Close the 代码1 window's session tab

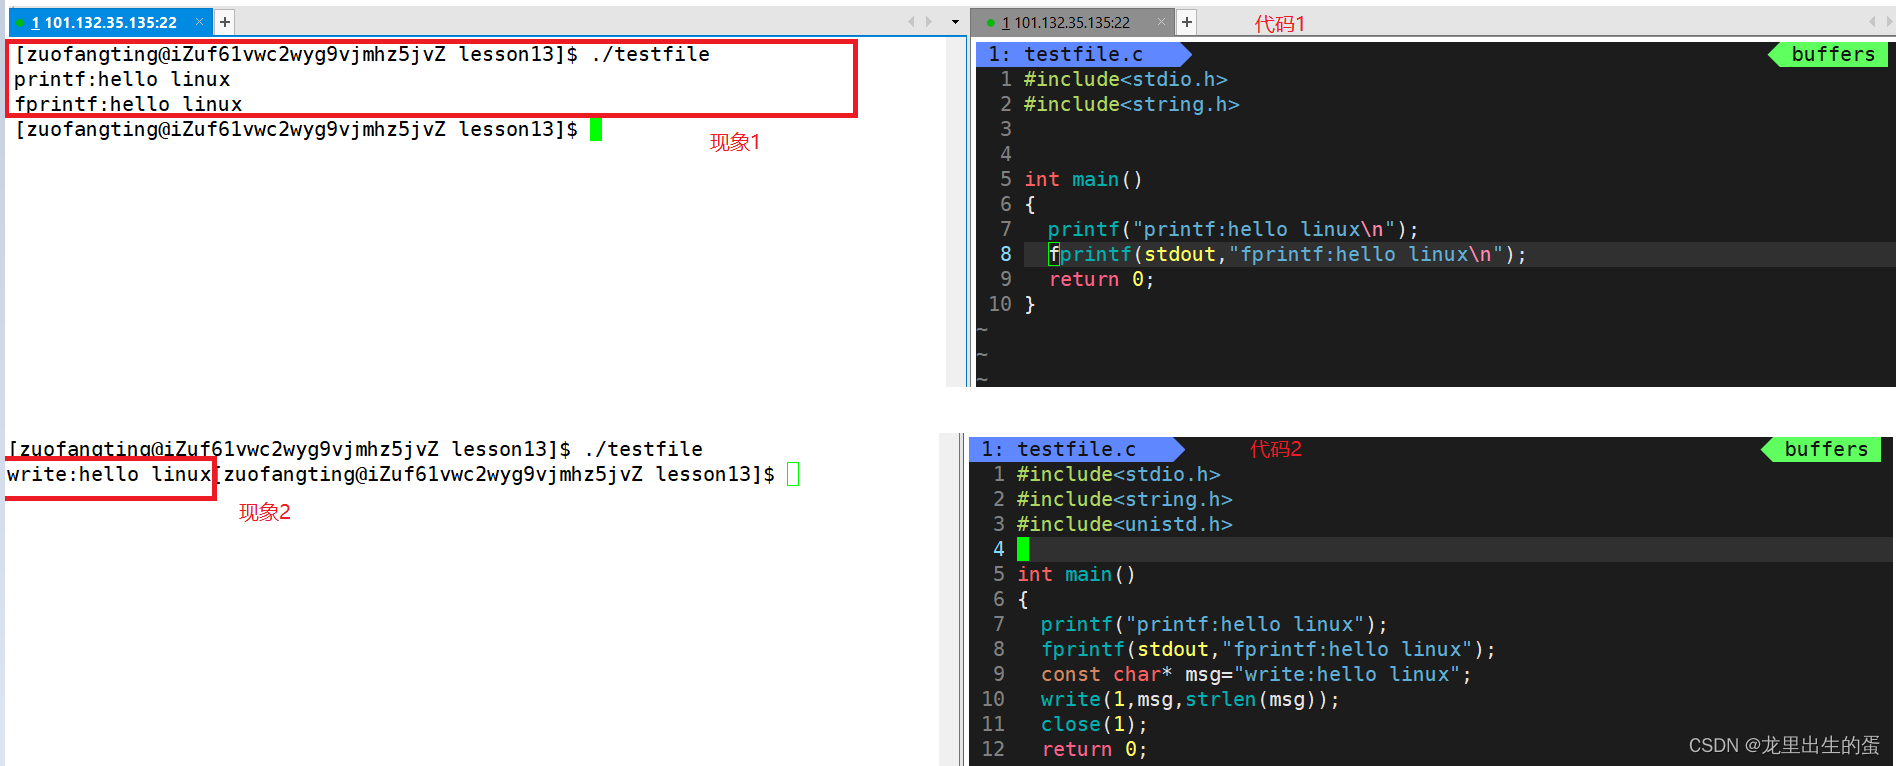click(x=1161, y=22)
